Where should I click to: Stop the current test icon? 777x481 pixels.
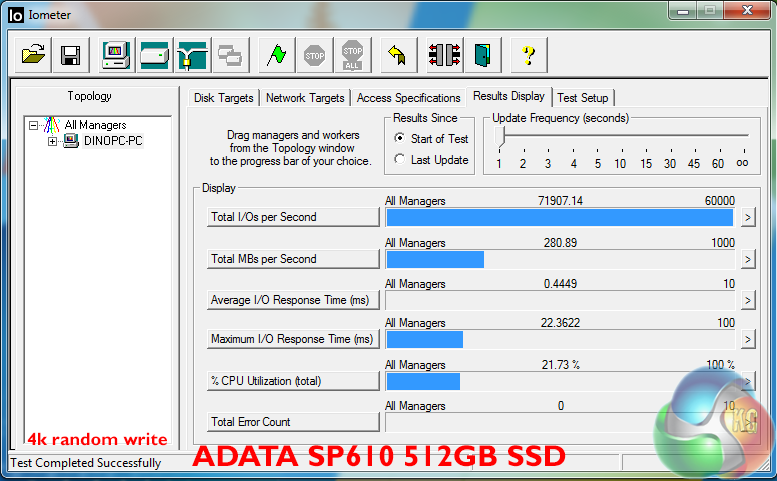click(x=315, y=54)
